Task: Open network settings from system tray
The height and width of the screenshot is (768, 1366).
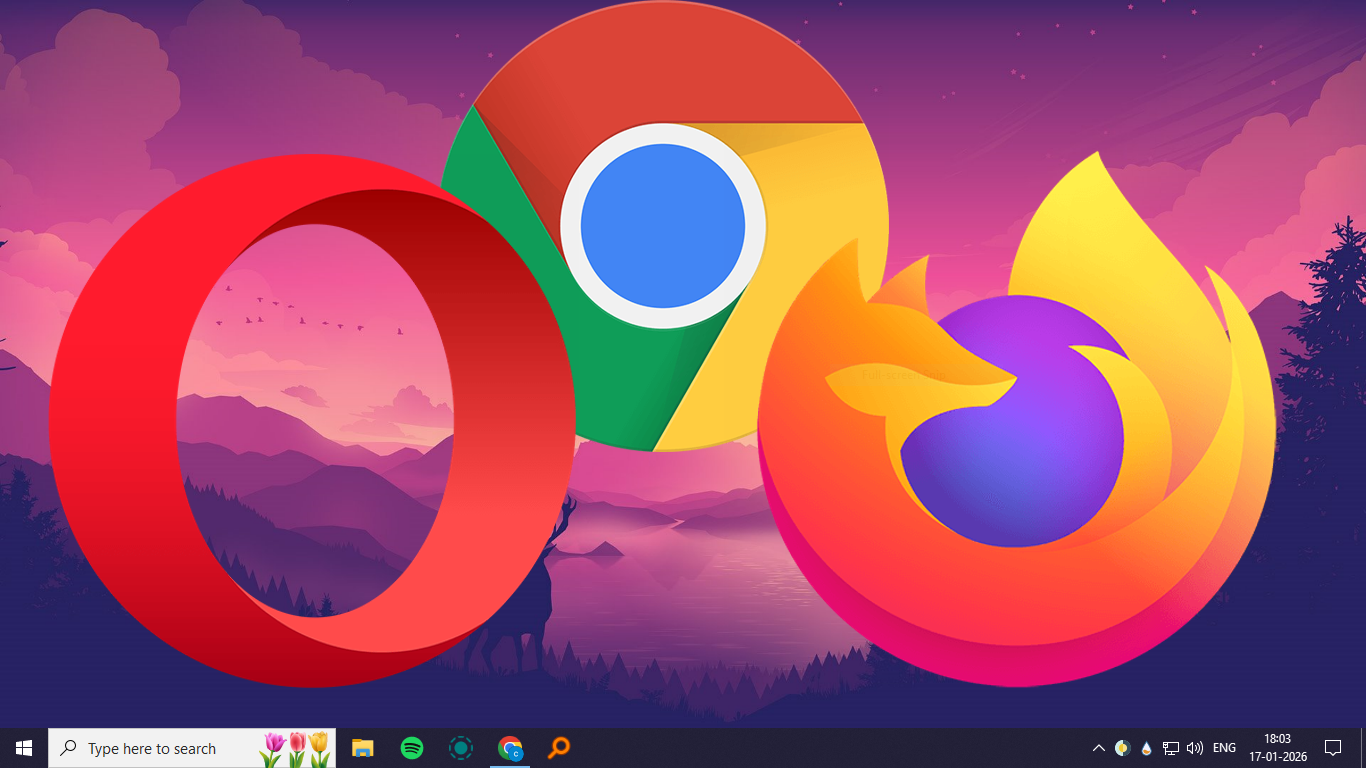Action: pos(1171,748)
